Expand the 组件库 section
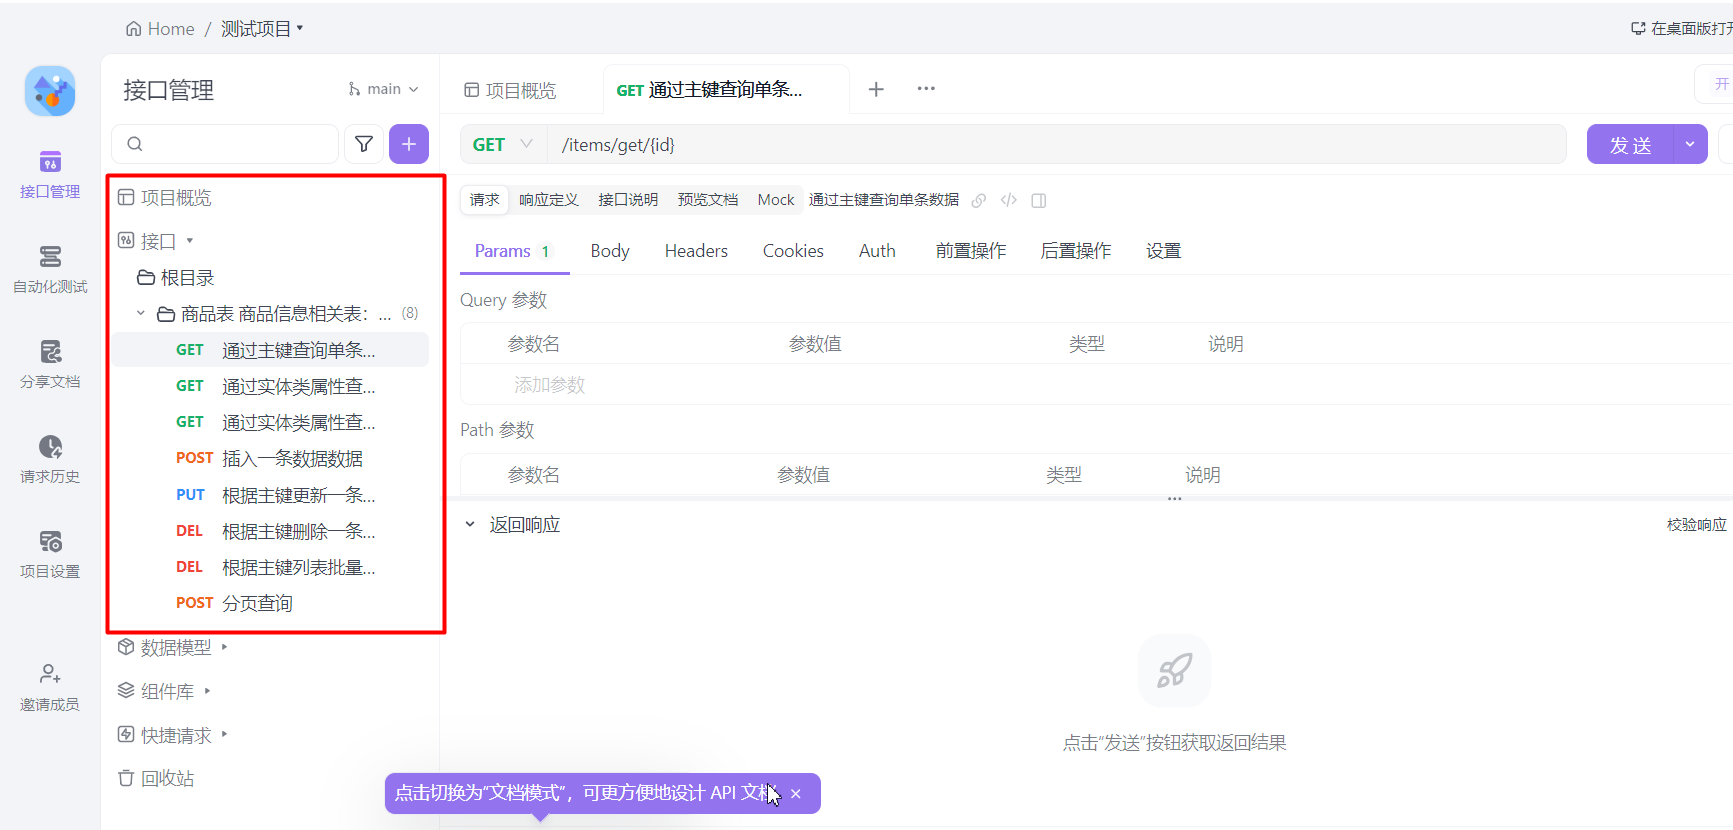Image resolution: width=1733 pixels, height=830 pixels. tap(165, 691)
